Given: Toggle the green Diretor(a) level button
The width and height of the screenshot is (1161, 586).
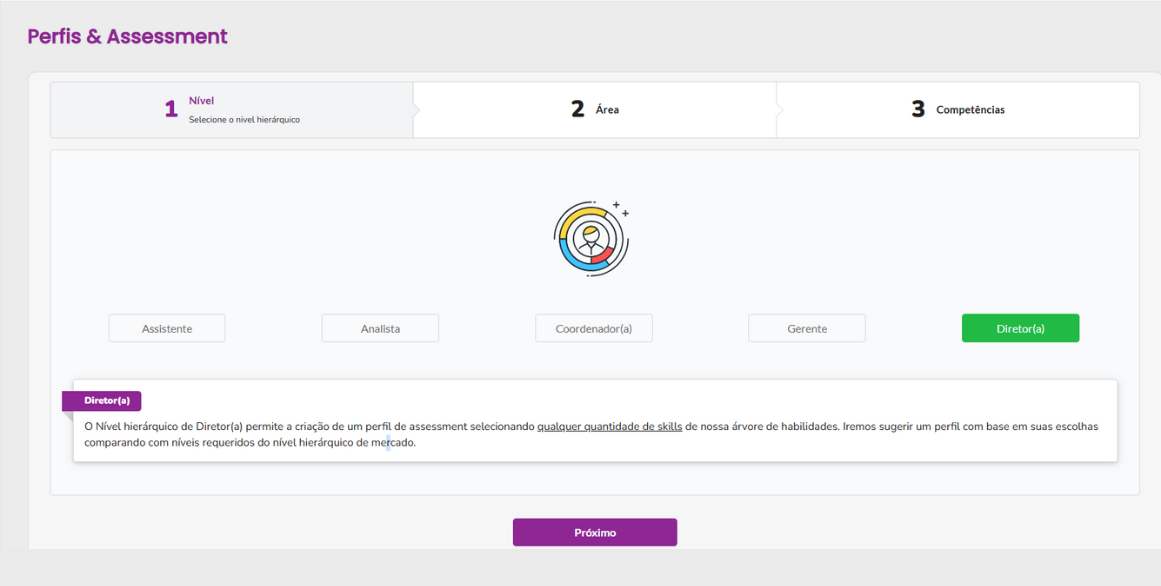Looking at the screenshot, I should [x=1020, y=328].
